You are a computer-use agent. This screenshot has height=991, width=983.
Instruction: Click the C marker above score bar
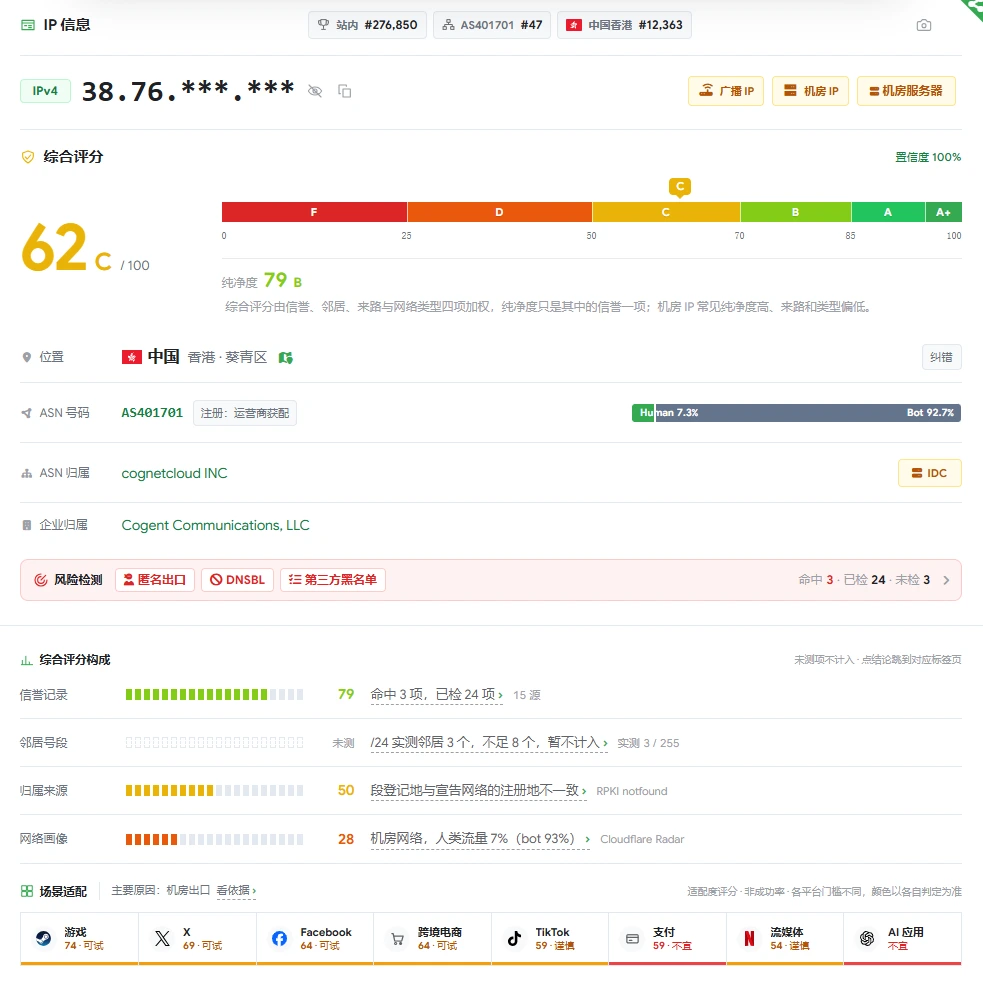[x=680, y=187]
